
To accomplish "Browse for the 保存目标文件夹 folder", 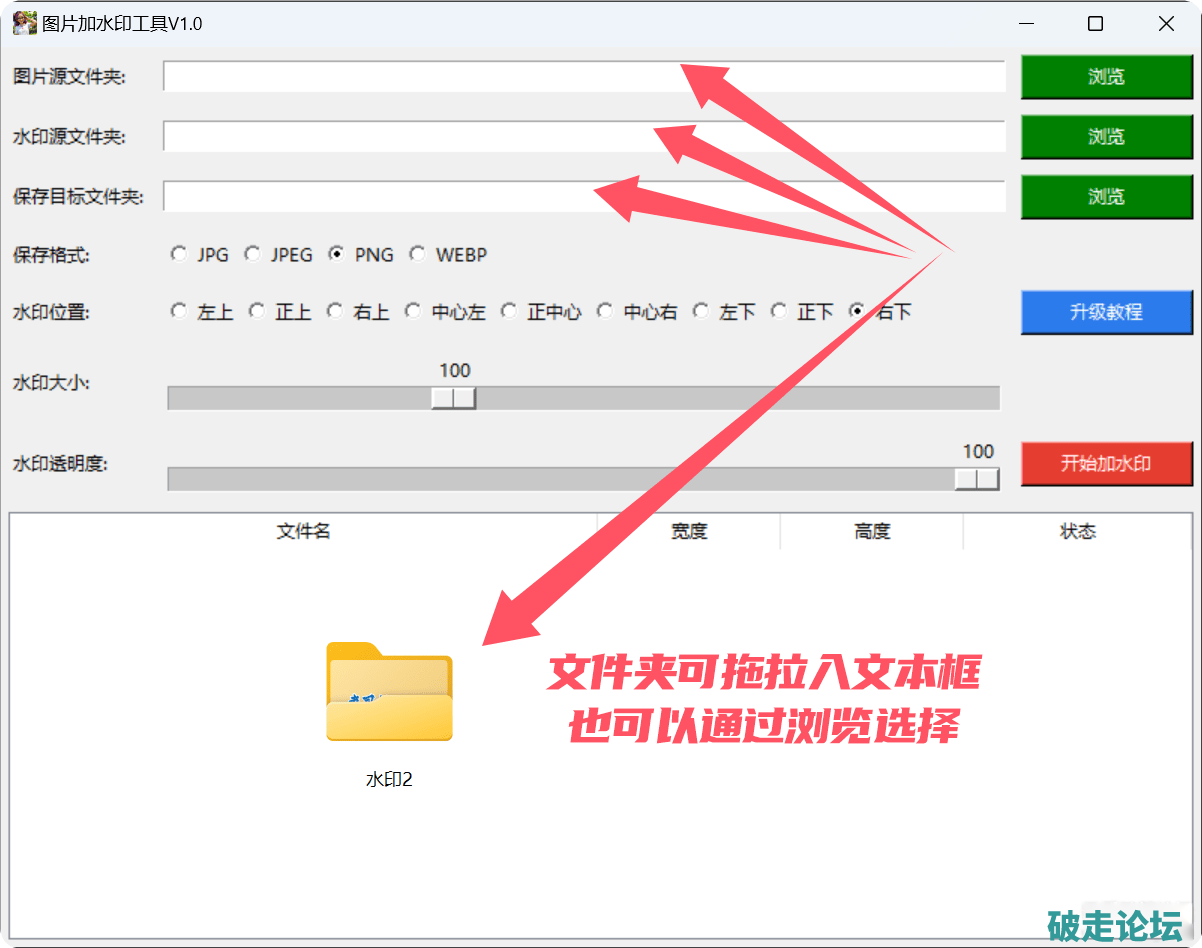I will pyautogui.click(x=1106, y=197).
